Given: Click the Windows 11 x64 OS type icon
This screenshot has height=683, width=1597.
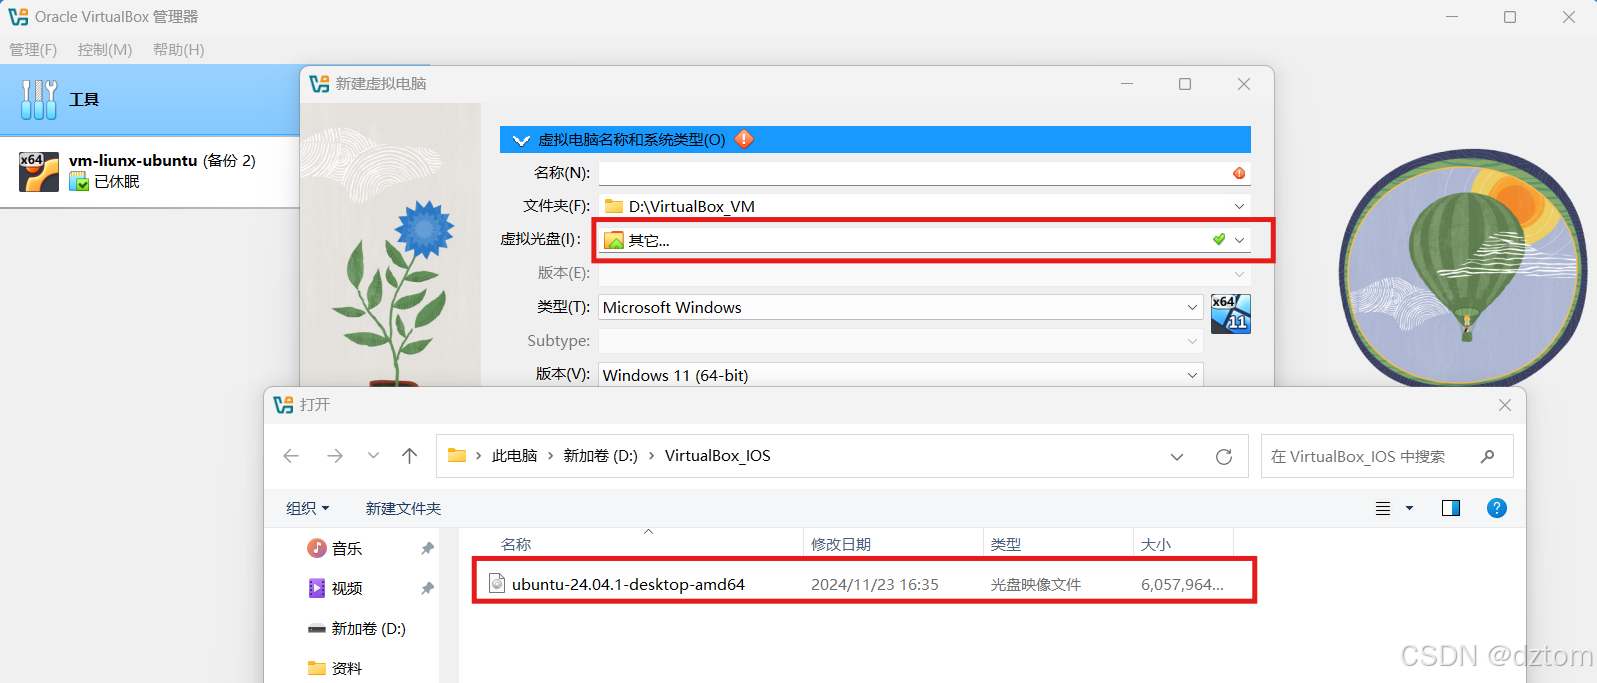Looking at the screenshot, I should pos(1230,314).
